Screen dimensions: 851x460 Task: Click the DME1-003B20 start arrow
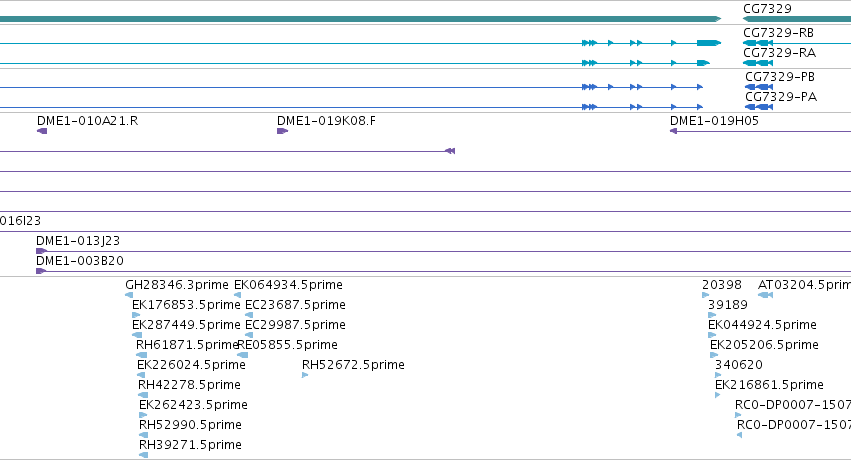[x=41, y=271]
